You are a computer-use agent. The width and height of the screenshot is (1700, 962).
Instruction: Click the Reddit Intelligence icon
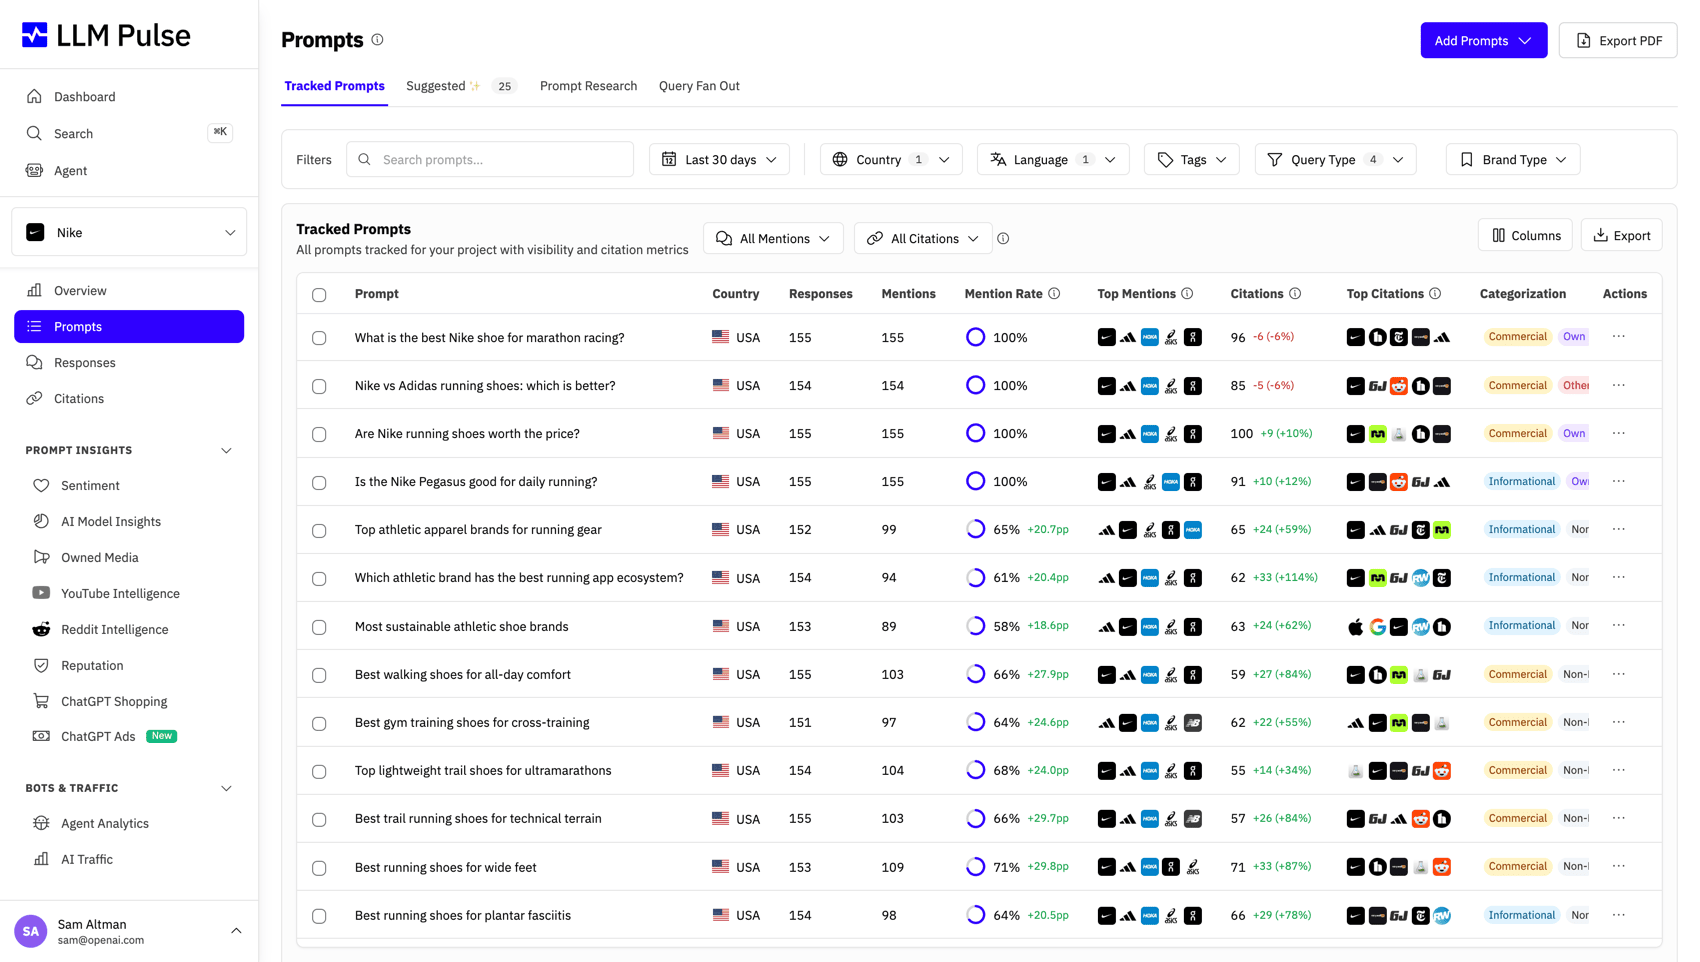point(41,629)
